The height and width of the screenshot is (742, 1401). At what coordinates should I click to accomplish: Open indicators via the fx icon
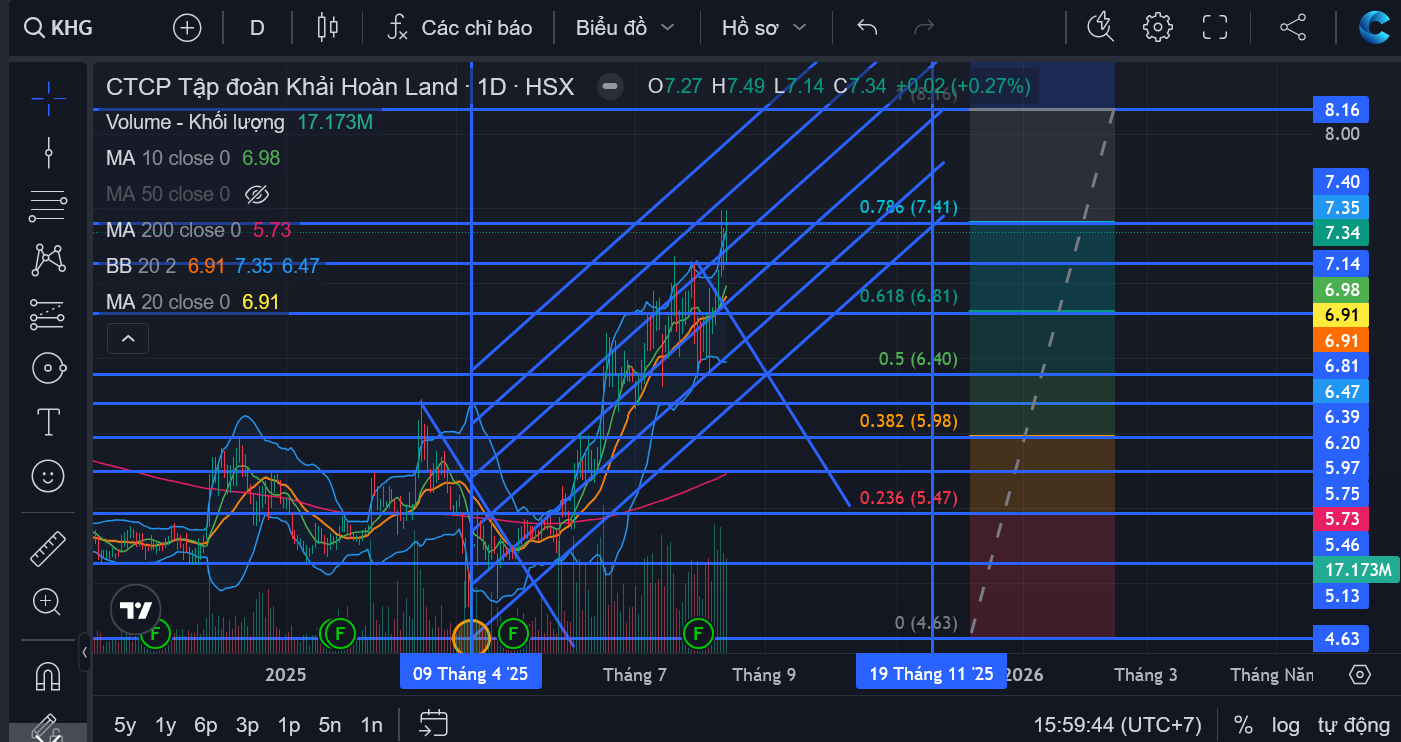tap(397, 27)
